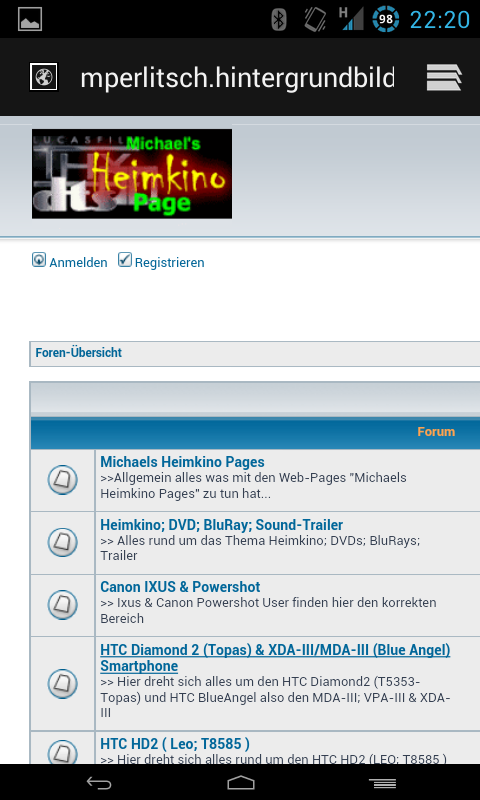Open Michael's Heimkino Page logo banner
This screenshot has width=480, height=800.
132,173
